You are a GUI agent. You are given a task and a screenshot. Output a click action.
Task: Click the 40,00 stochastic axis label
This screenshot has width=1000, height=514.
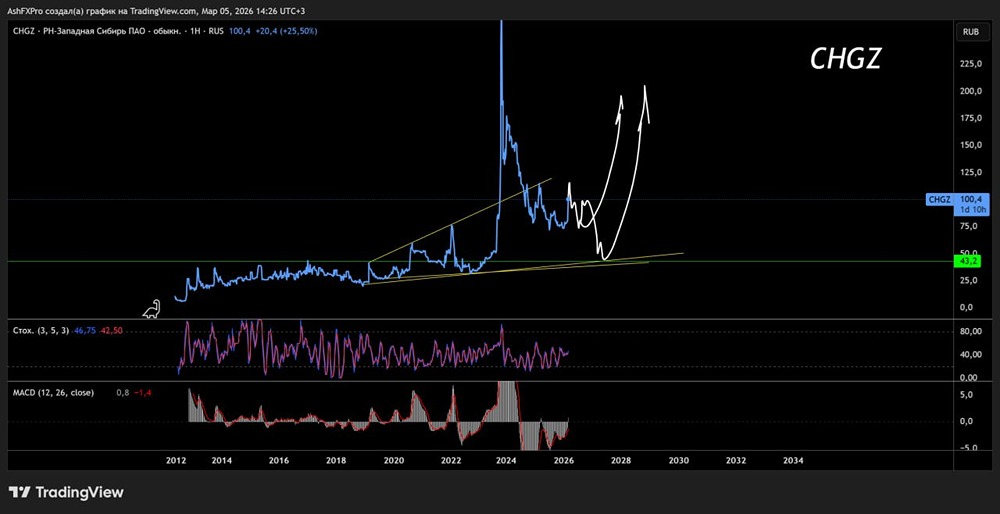970,355
